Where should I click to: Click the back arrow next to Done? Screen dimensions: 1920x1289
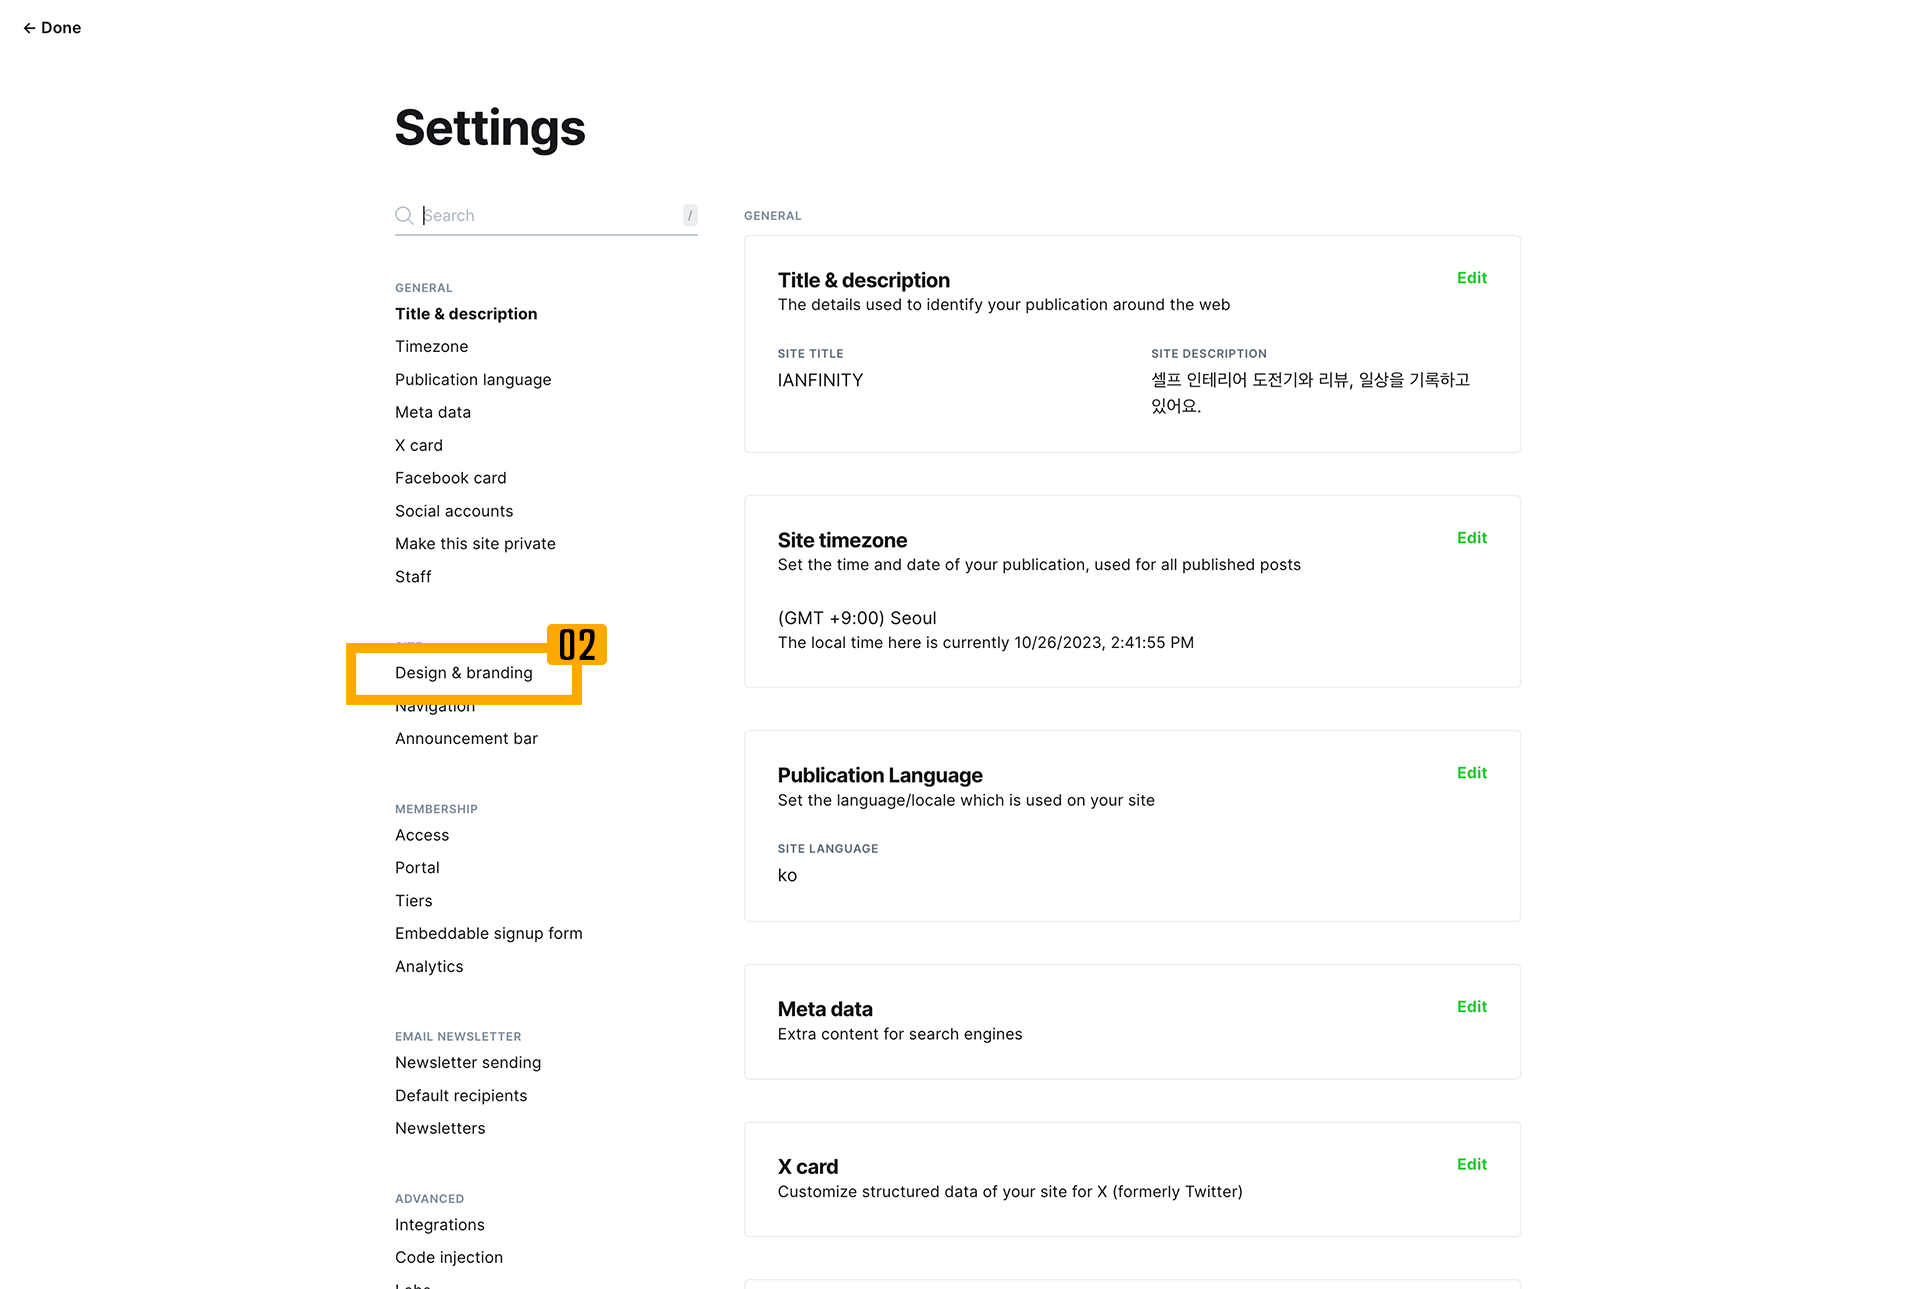tap(29, 28)
